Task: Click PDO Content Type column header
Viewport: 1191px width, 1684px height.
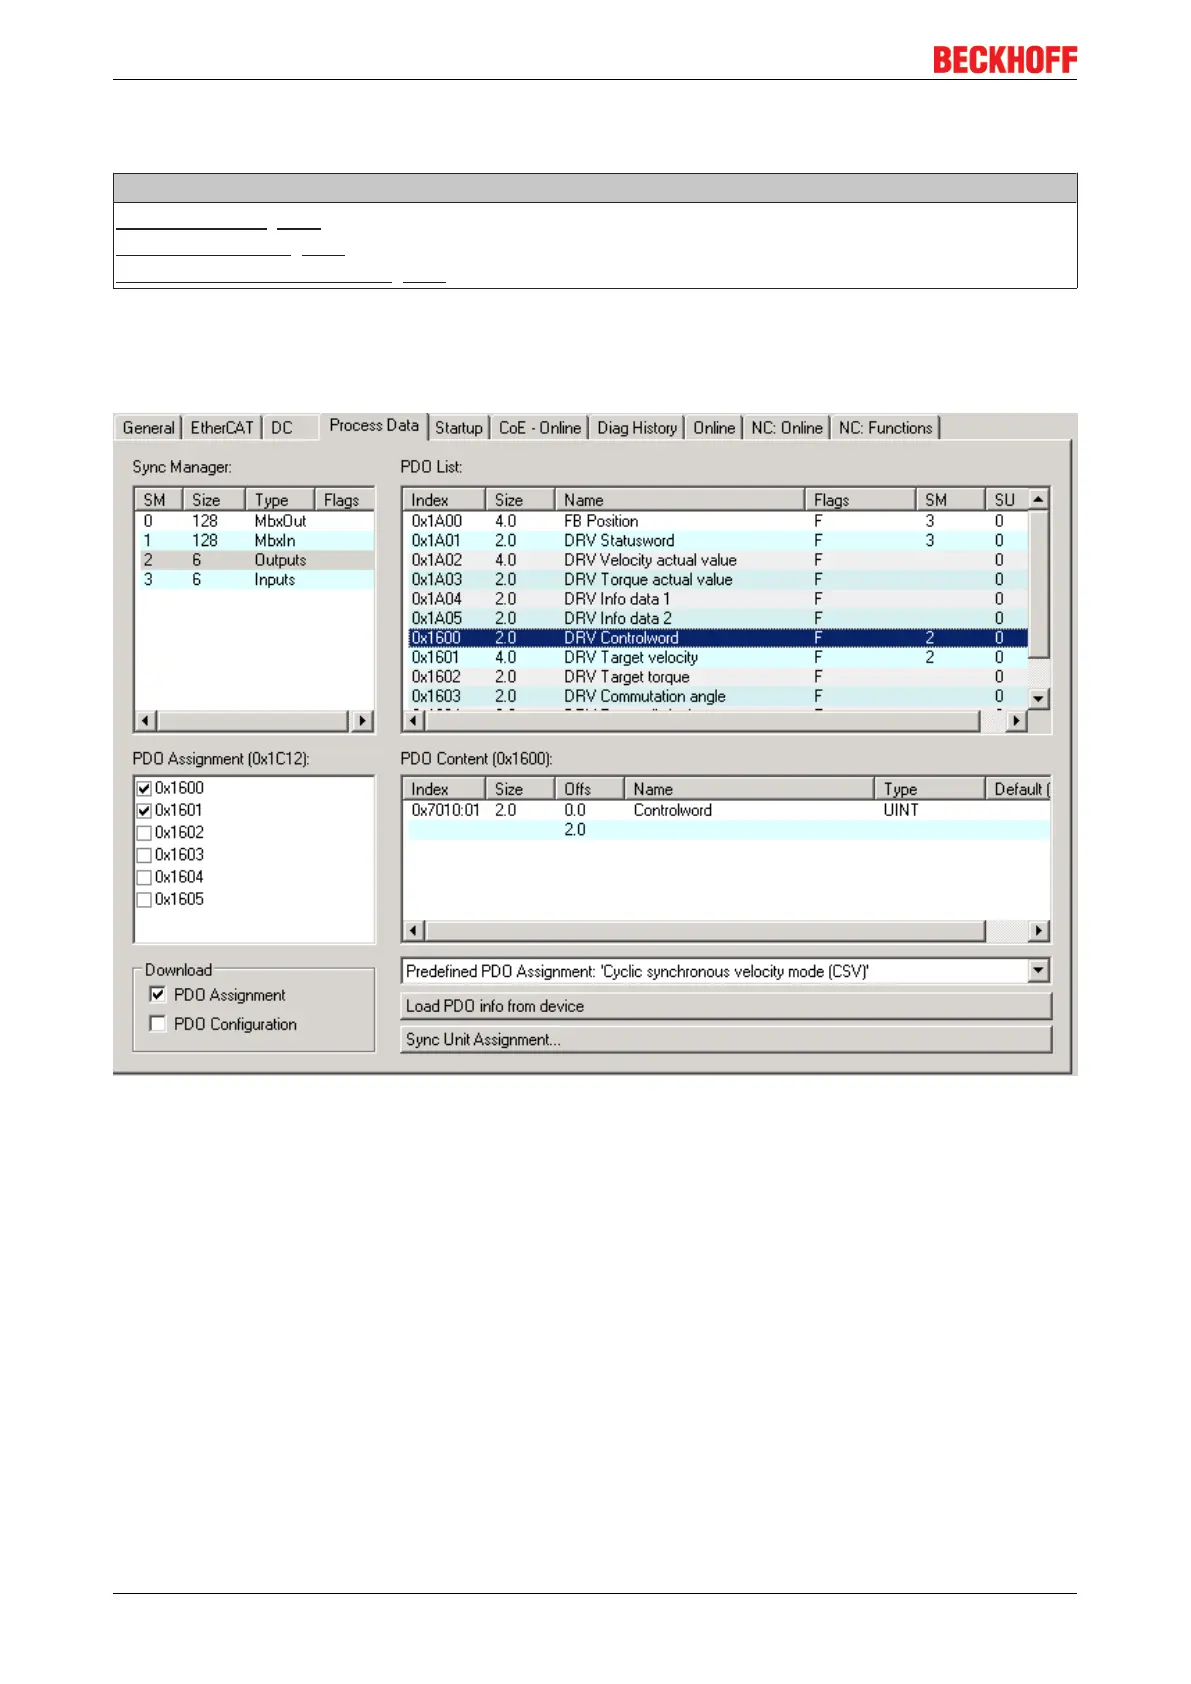Action: coord(929,789)
